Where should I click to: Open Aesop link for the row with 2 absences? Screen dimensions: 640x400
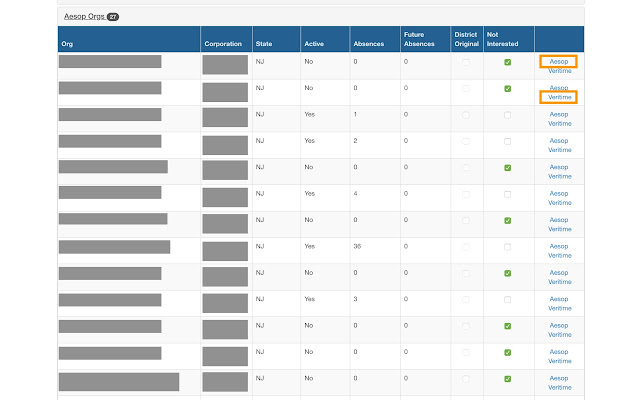(x=559, y=141)
